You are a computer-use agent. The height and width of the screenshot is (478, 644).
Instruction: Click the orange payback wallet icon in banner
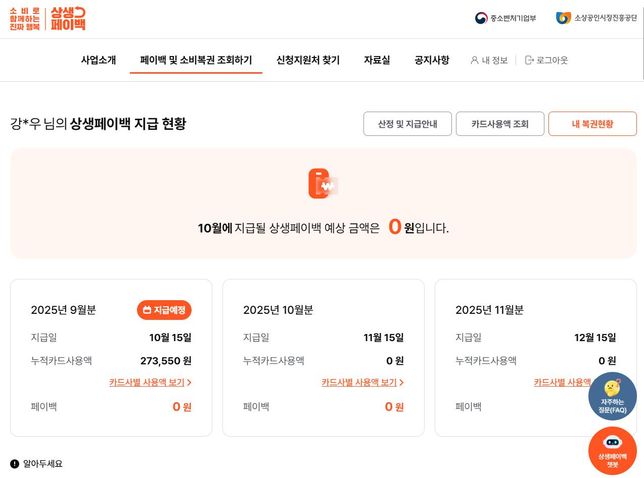coord(322,183)
